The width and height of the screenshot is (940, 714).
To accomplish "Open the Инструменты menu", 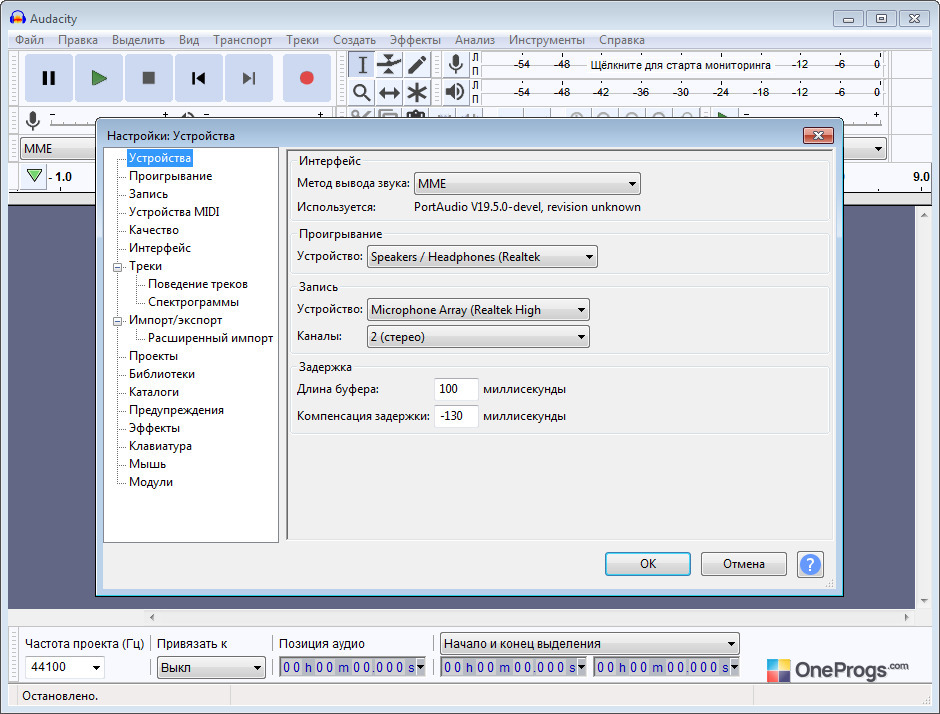I will pyautogui.click(x=547, y=40).
